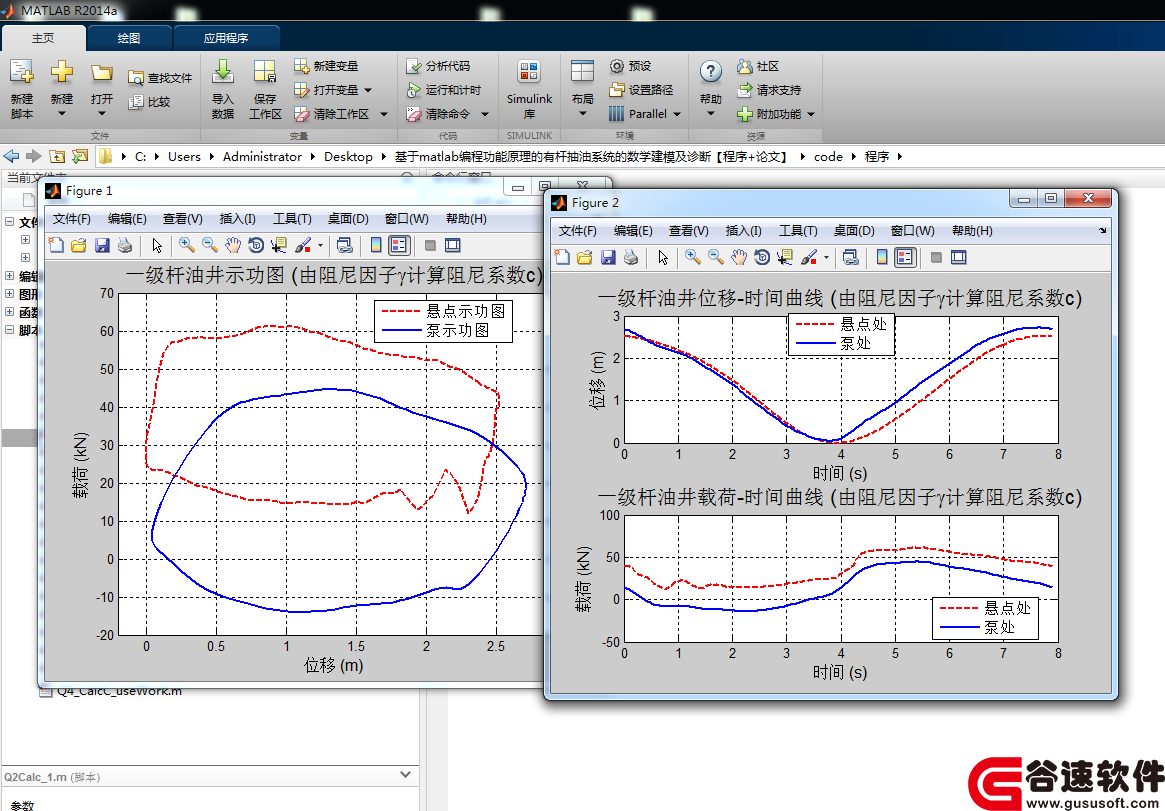The image size is (1165, 811).
Task: Toggle Insert Colorbar in Figure 1 toolbar
Action: click(376, 245)
